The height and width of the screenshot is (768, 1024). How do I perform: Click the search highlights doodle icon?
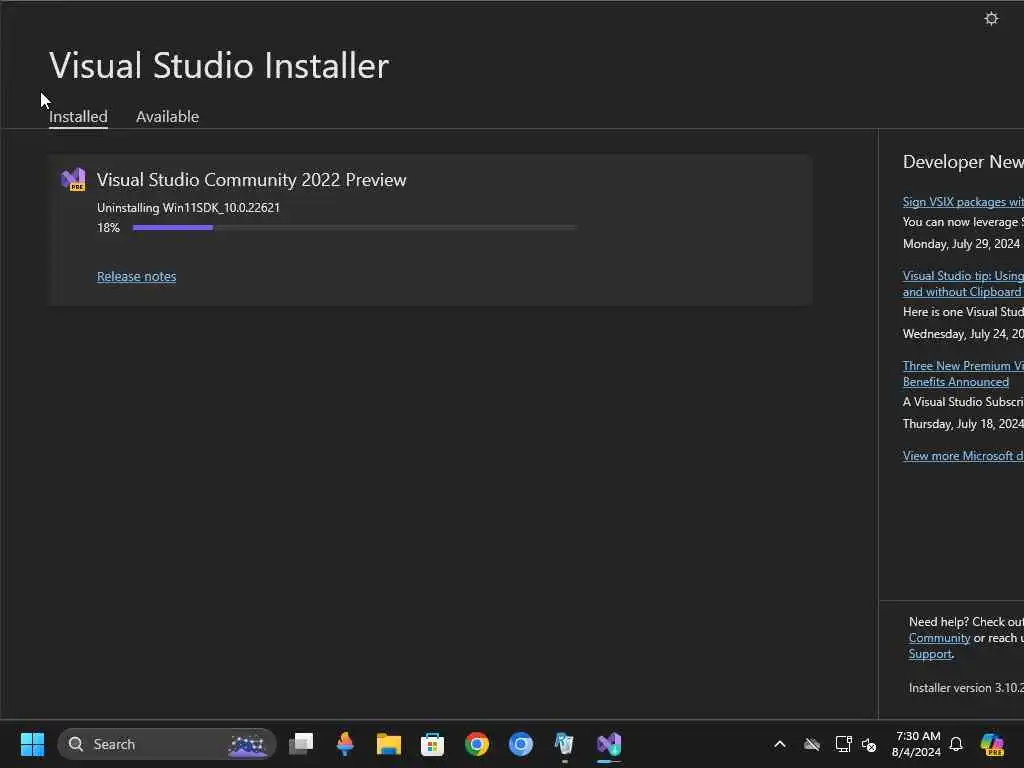tap(247, 744)
